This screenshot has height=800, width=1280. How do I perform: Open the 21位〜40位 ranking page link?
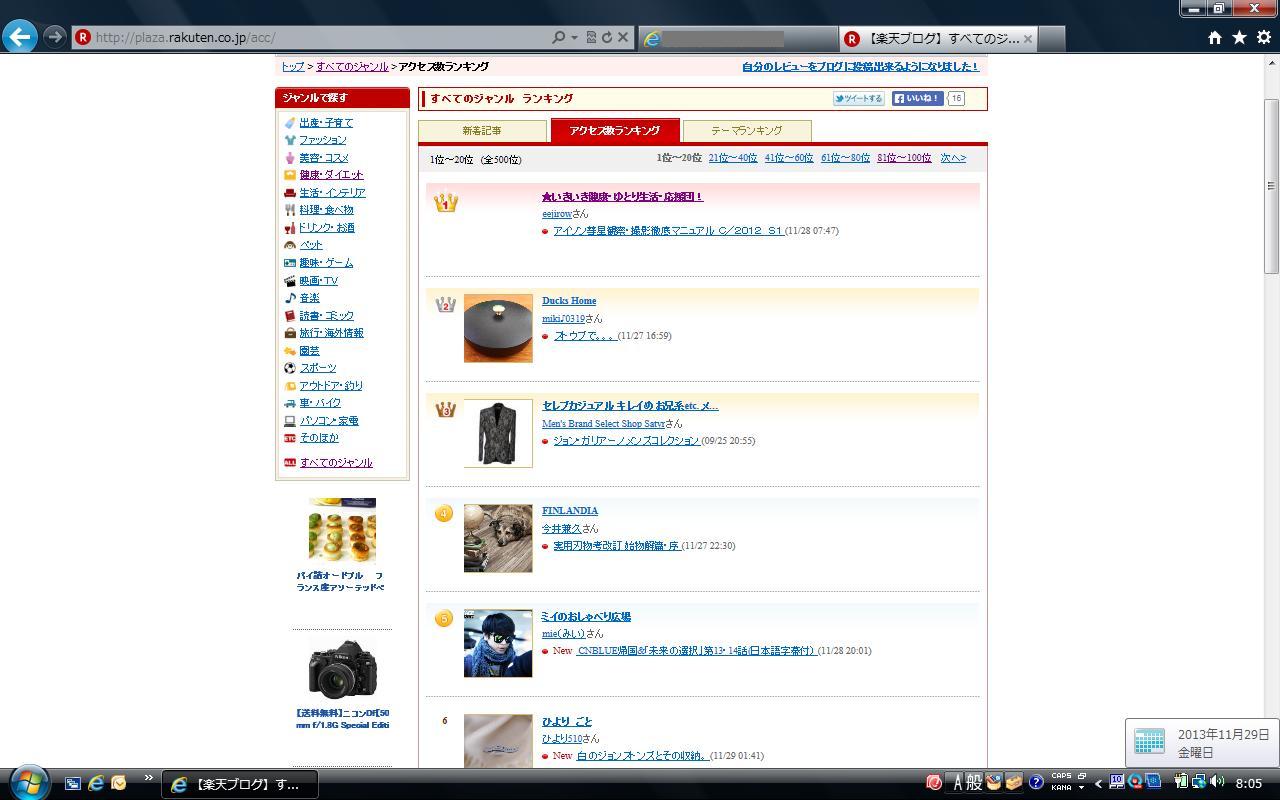[732, 158]
